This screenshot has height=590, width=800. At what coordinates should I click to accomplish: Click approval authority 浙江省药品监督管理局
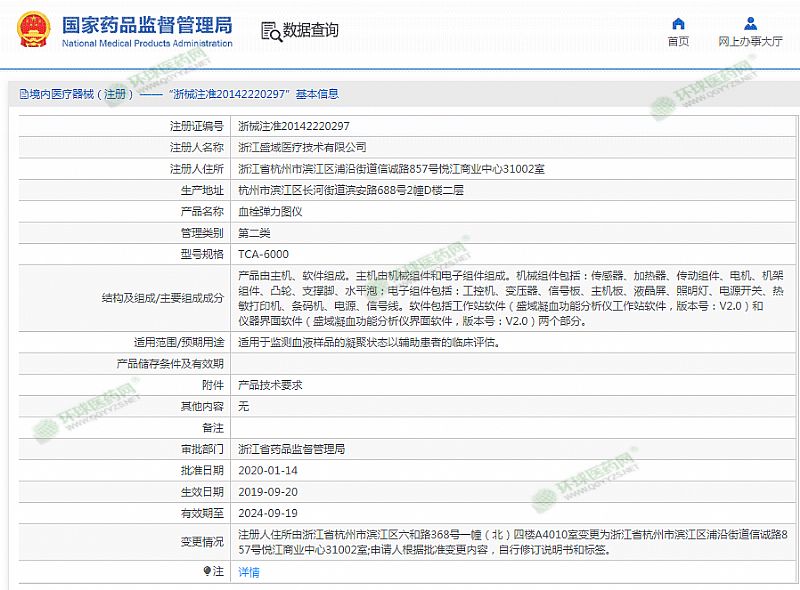(x=291, y=448)
